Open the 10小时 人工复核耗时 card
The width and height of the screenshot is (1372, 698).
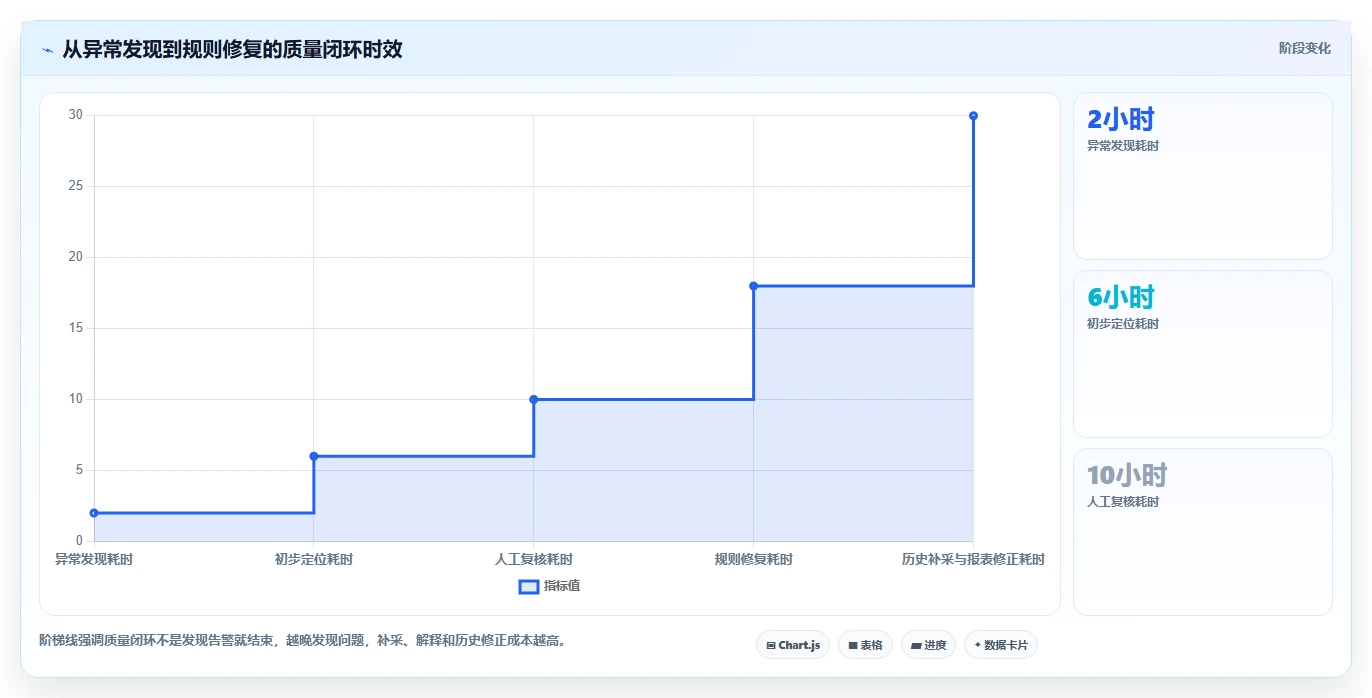click(x=1202, y=532)
